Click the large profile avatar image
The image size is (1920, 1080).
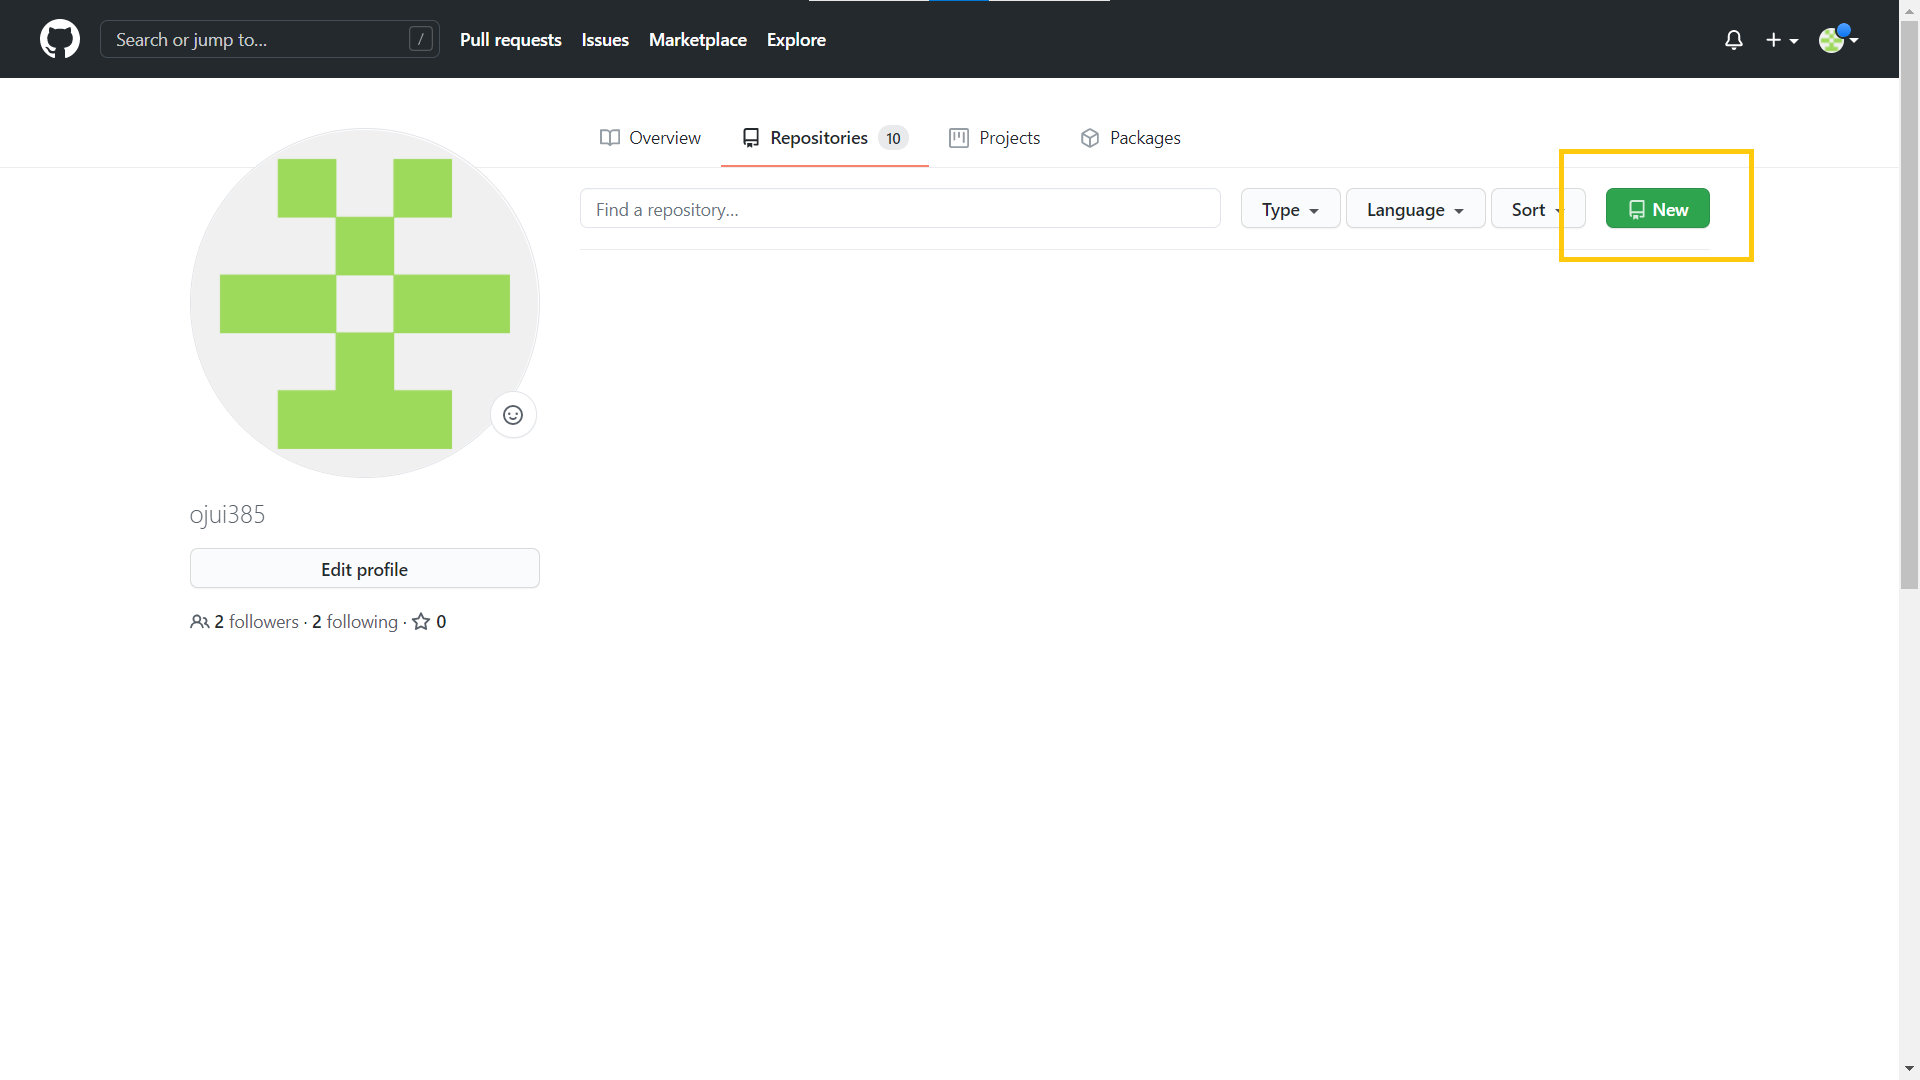[364, 303]
